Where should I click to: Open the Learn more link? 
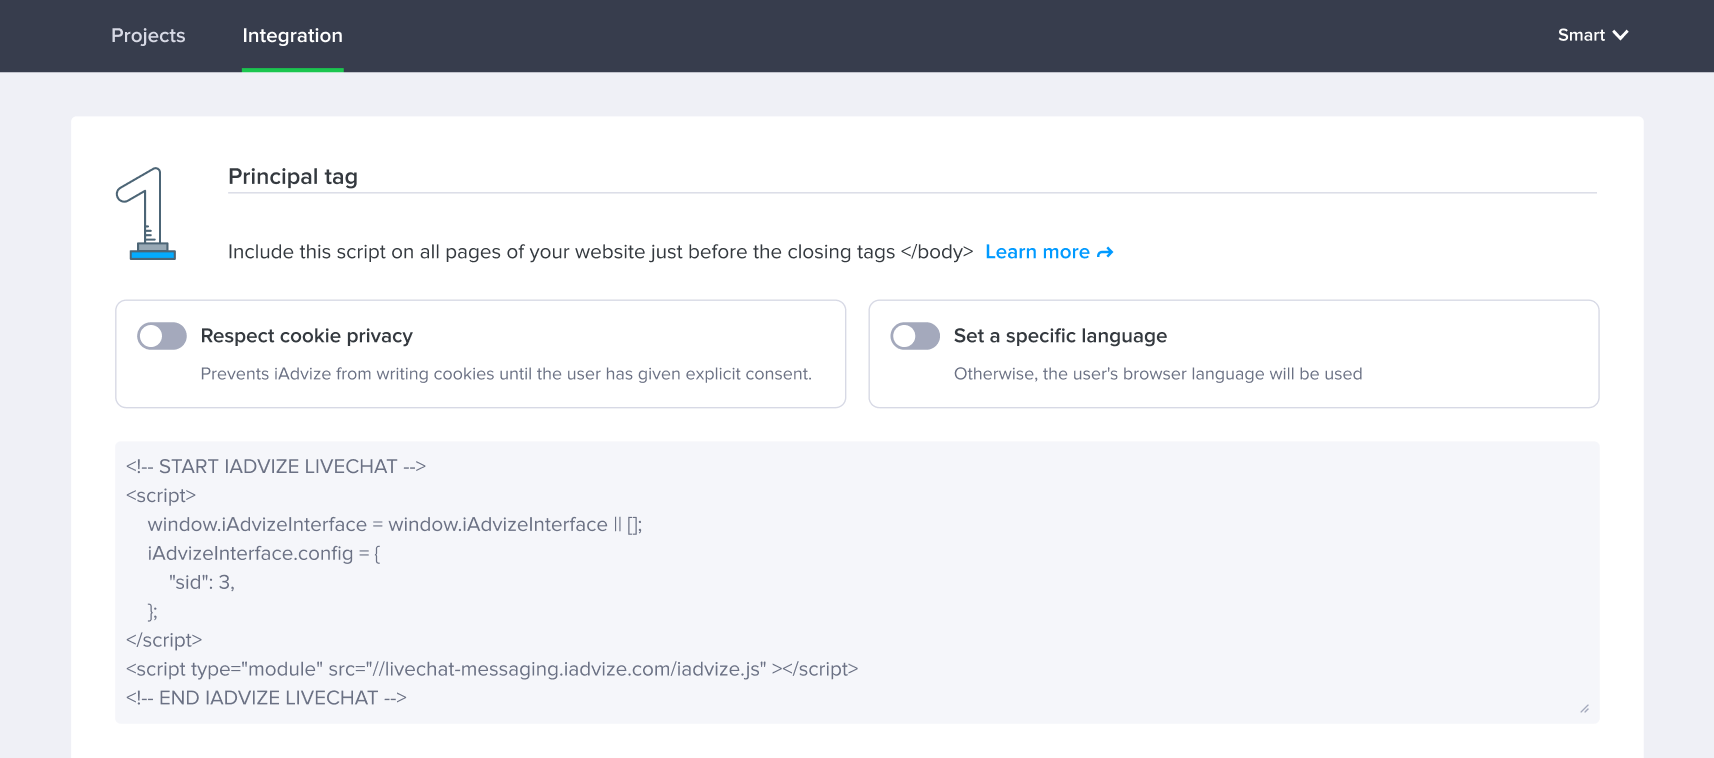(x=1049, y=252)
